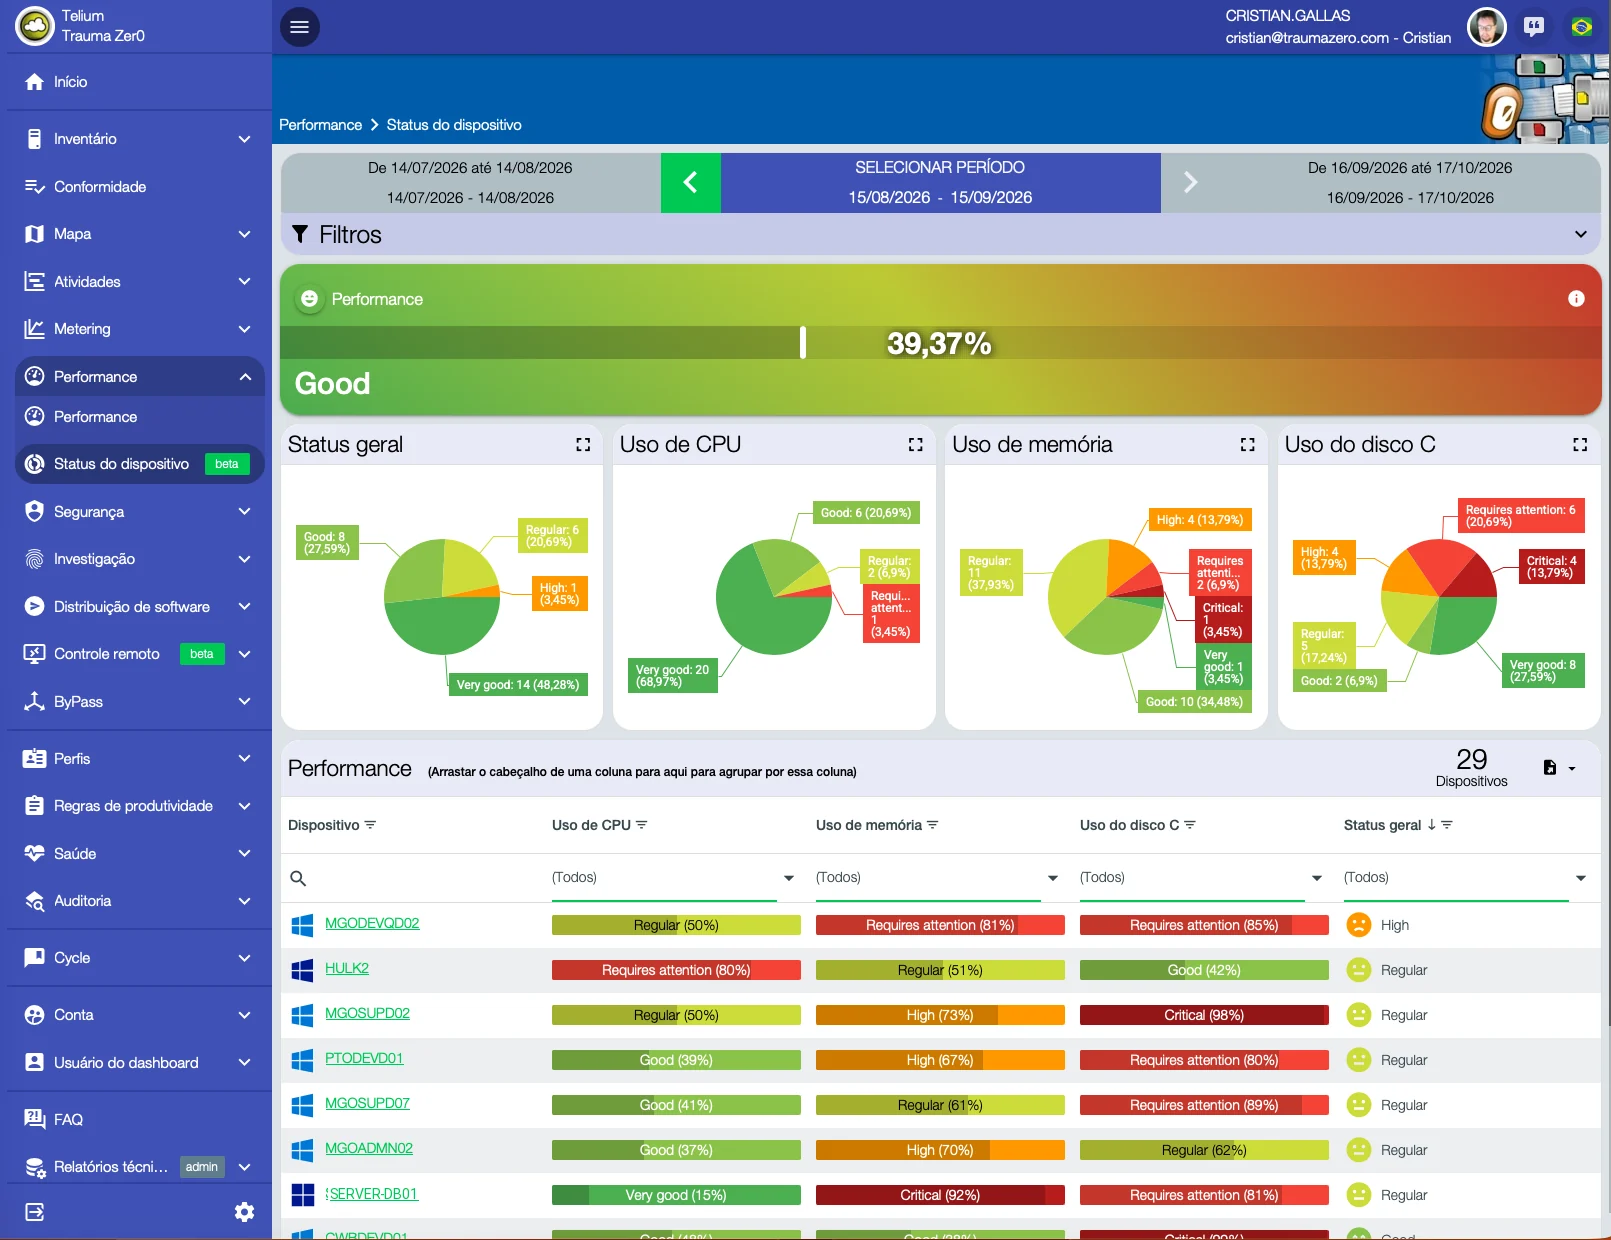Open filter icon on Dispositivo column
Image resolution: width=1611 pixels, height=1240 pixels.
coord(370,825)
